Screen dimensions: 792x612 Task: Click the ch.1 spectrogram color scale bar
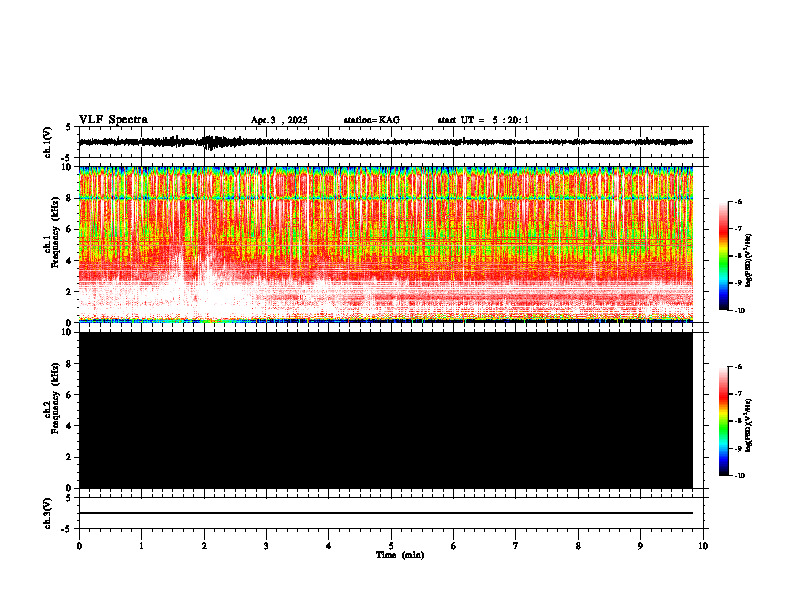tap(723, 256)
